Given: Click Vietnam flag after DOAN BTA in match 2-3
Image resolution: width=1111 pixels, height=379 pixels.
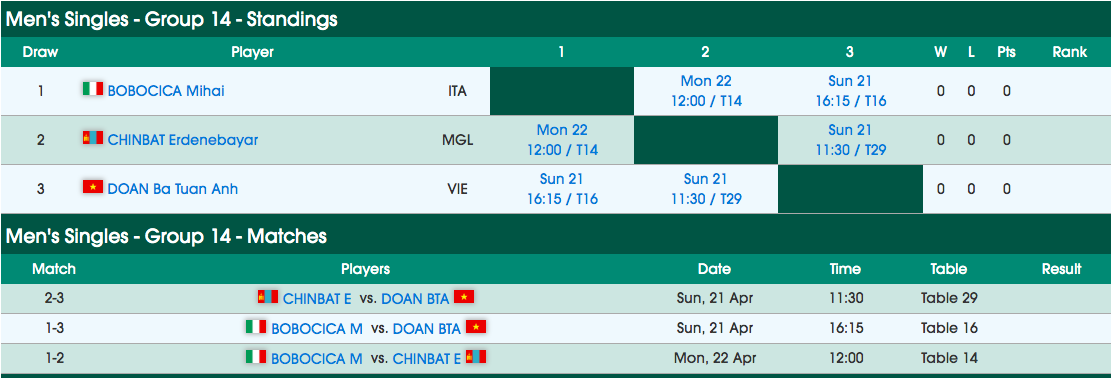Looking at the screenshot, I should (x=463, y=298).
